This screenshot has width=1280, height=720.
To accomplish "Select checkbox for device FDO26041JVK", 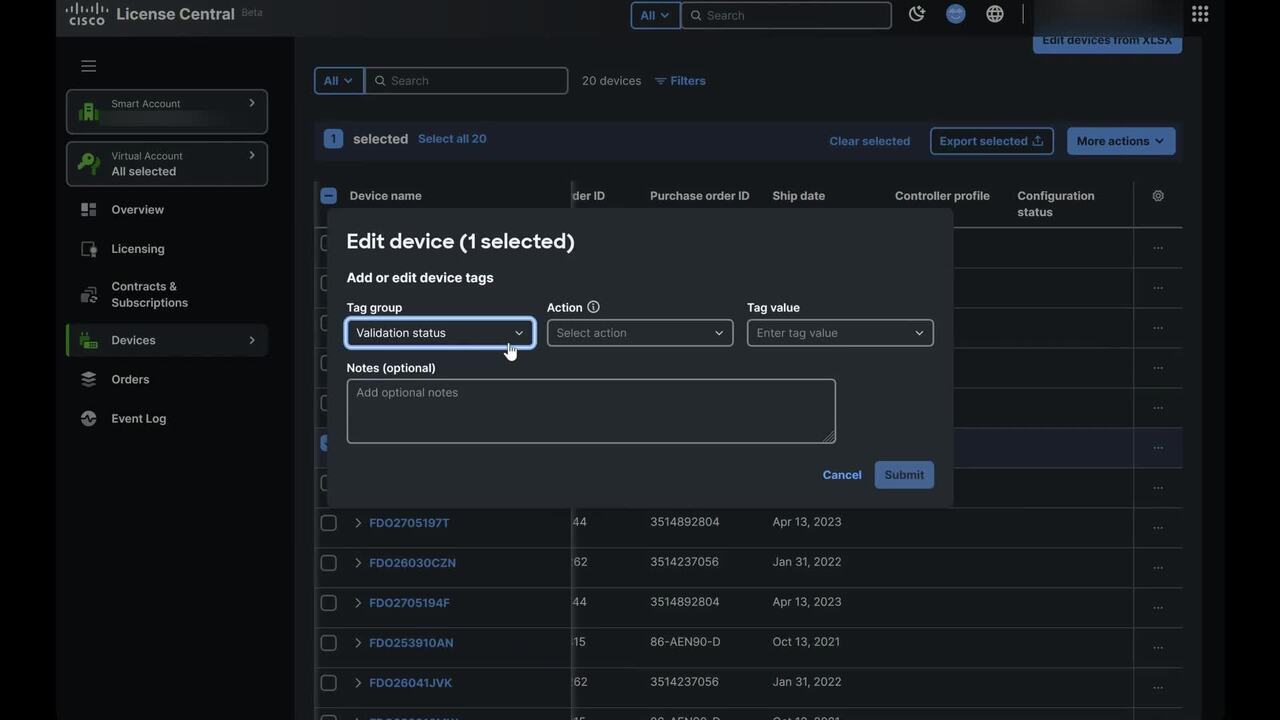I will click(x=329, y=683).
